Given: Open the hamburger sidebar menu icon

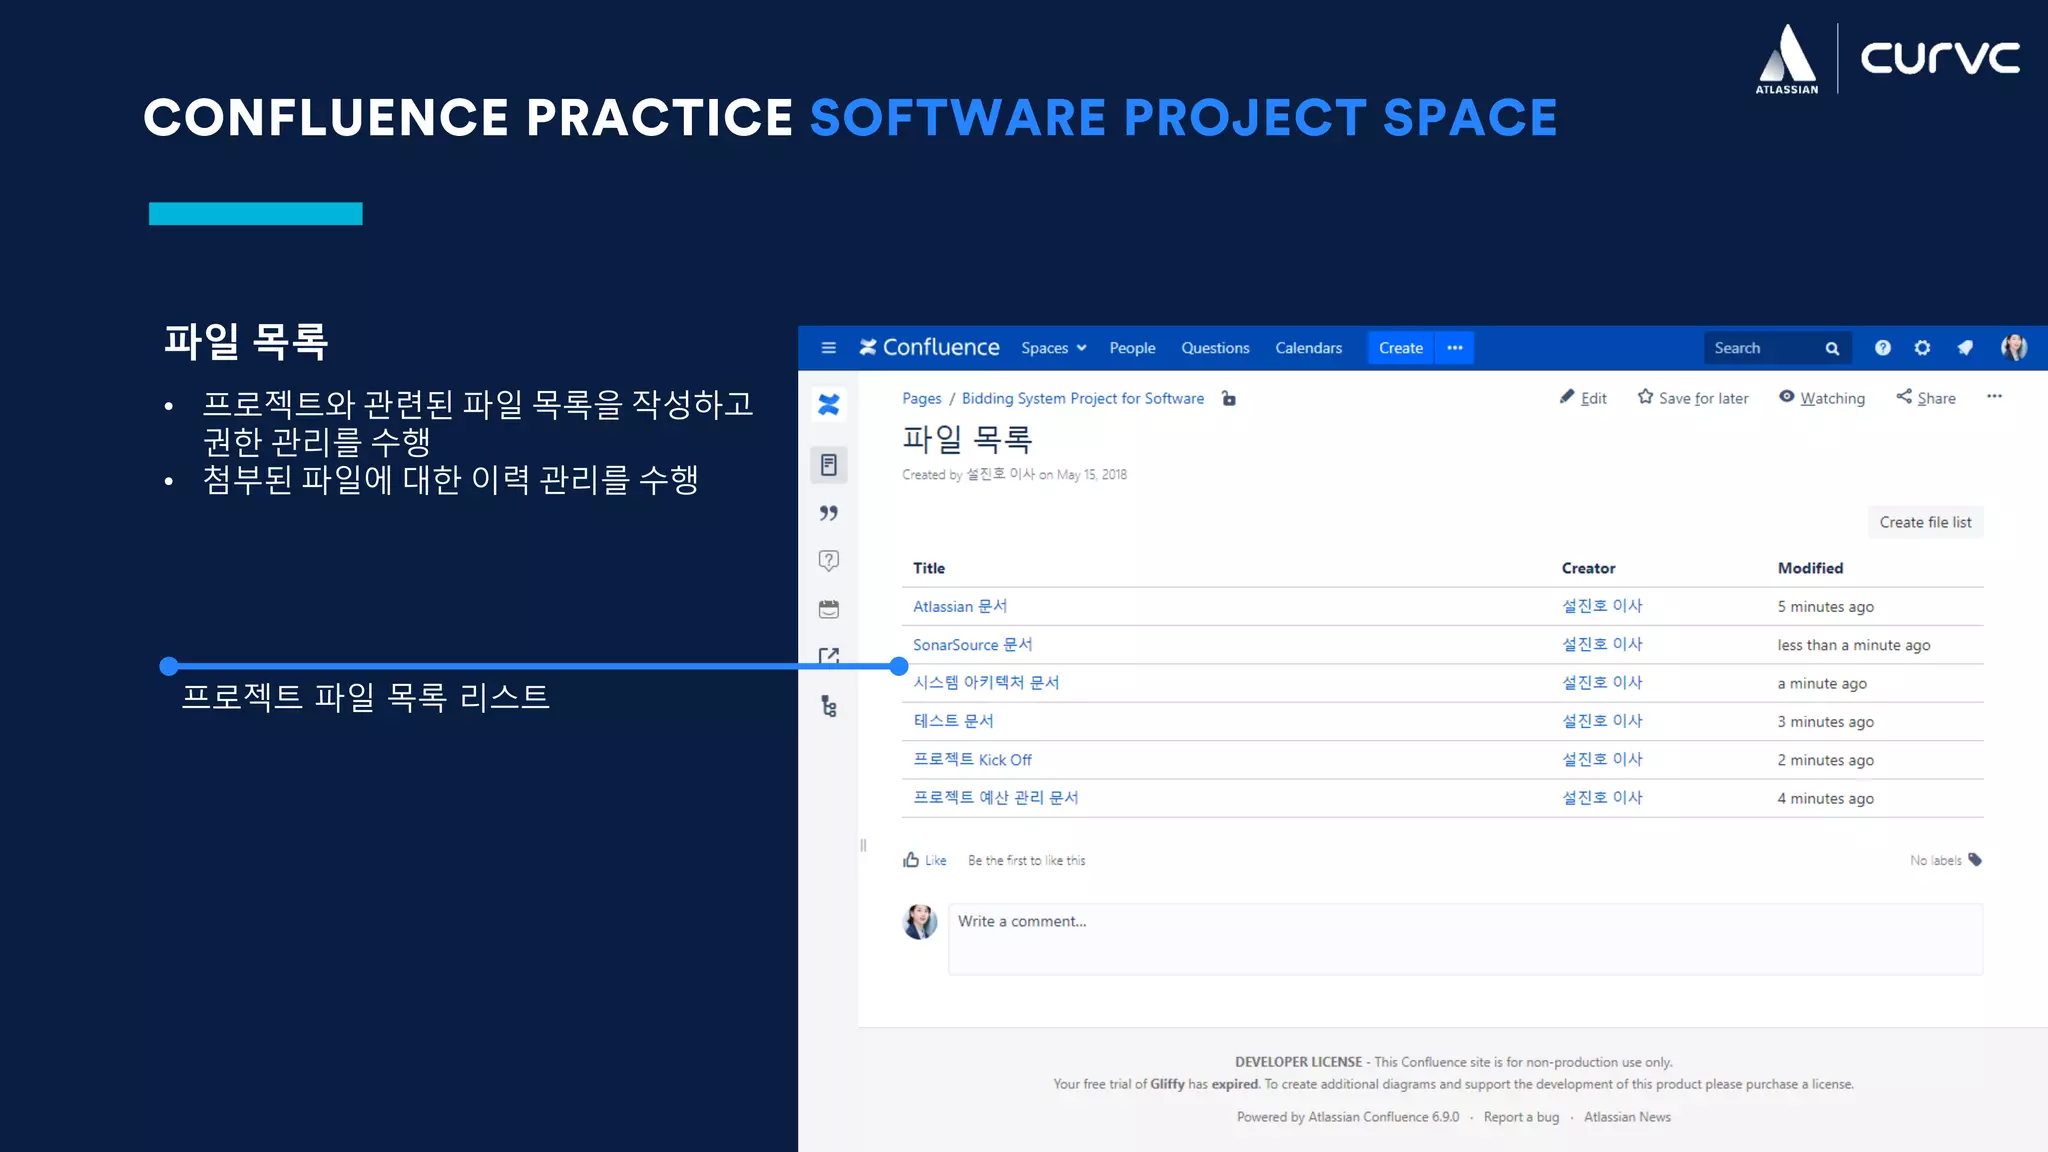Looking at the screenshot, I should point(828,348).
